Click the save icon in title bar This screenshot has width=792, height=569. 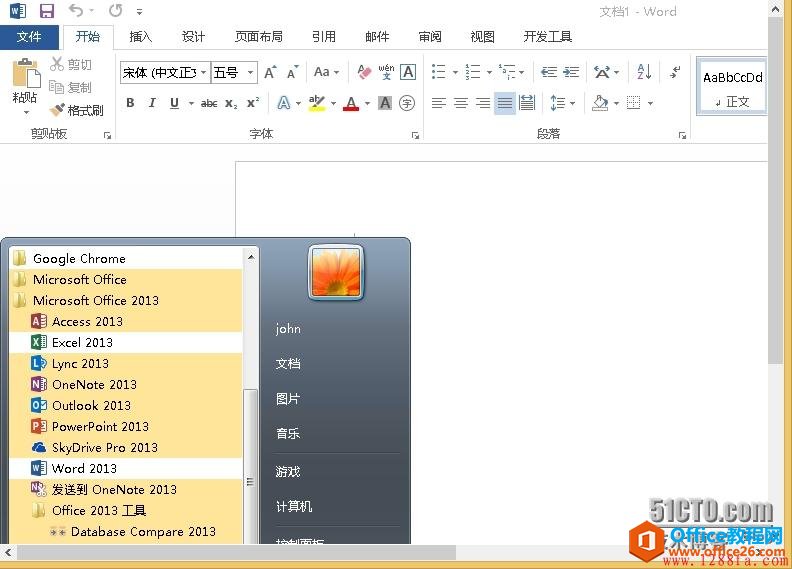coord(46,11)
